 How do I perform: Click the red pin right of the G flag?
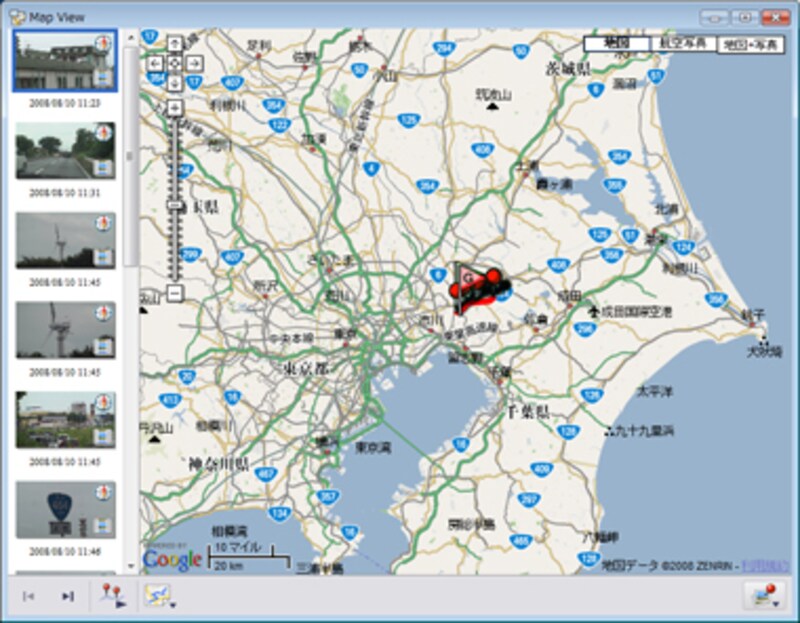click(x=493, y=276)
